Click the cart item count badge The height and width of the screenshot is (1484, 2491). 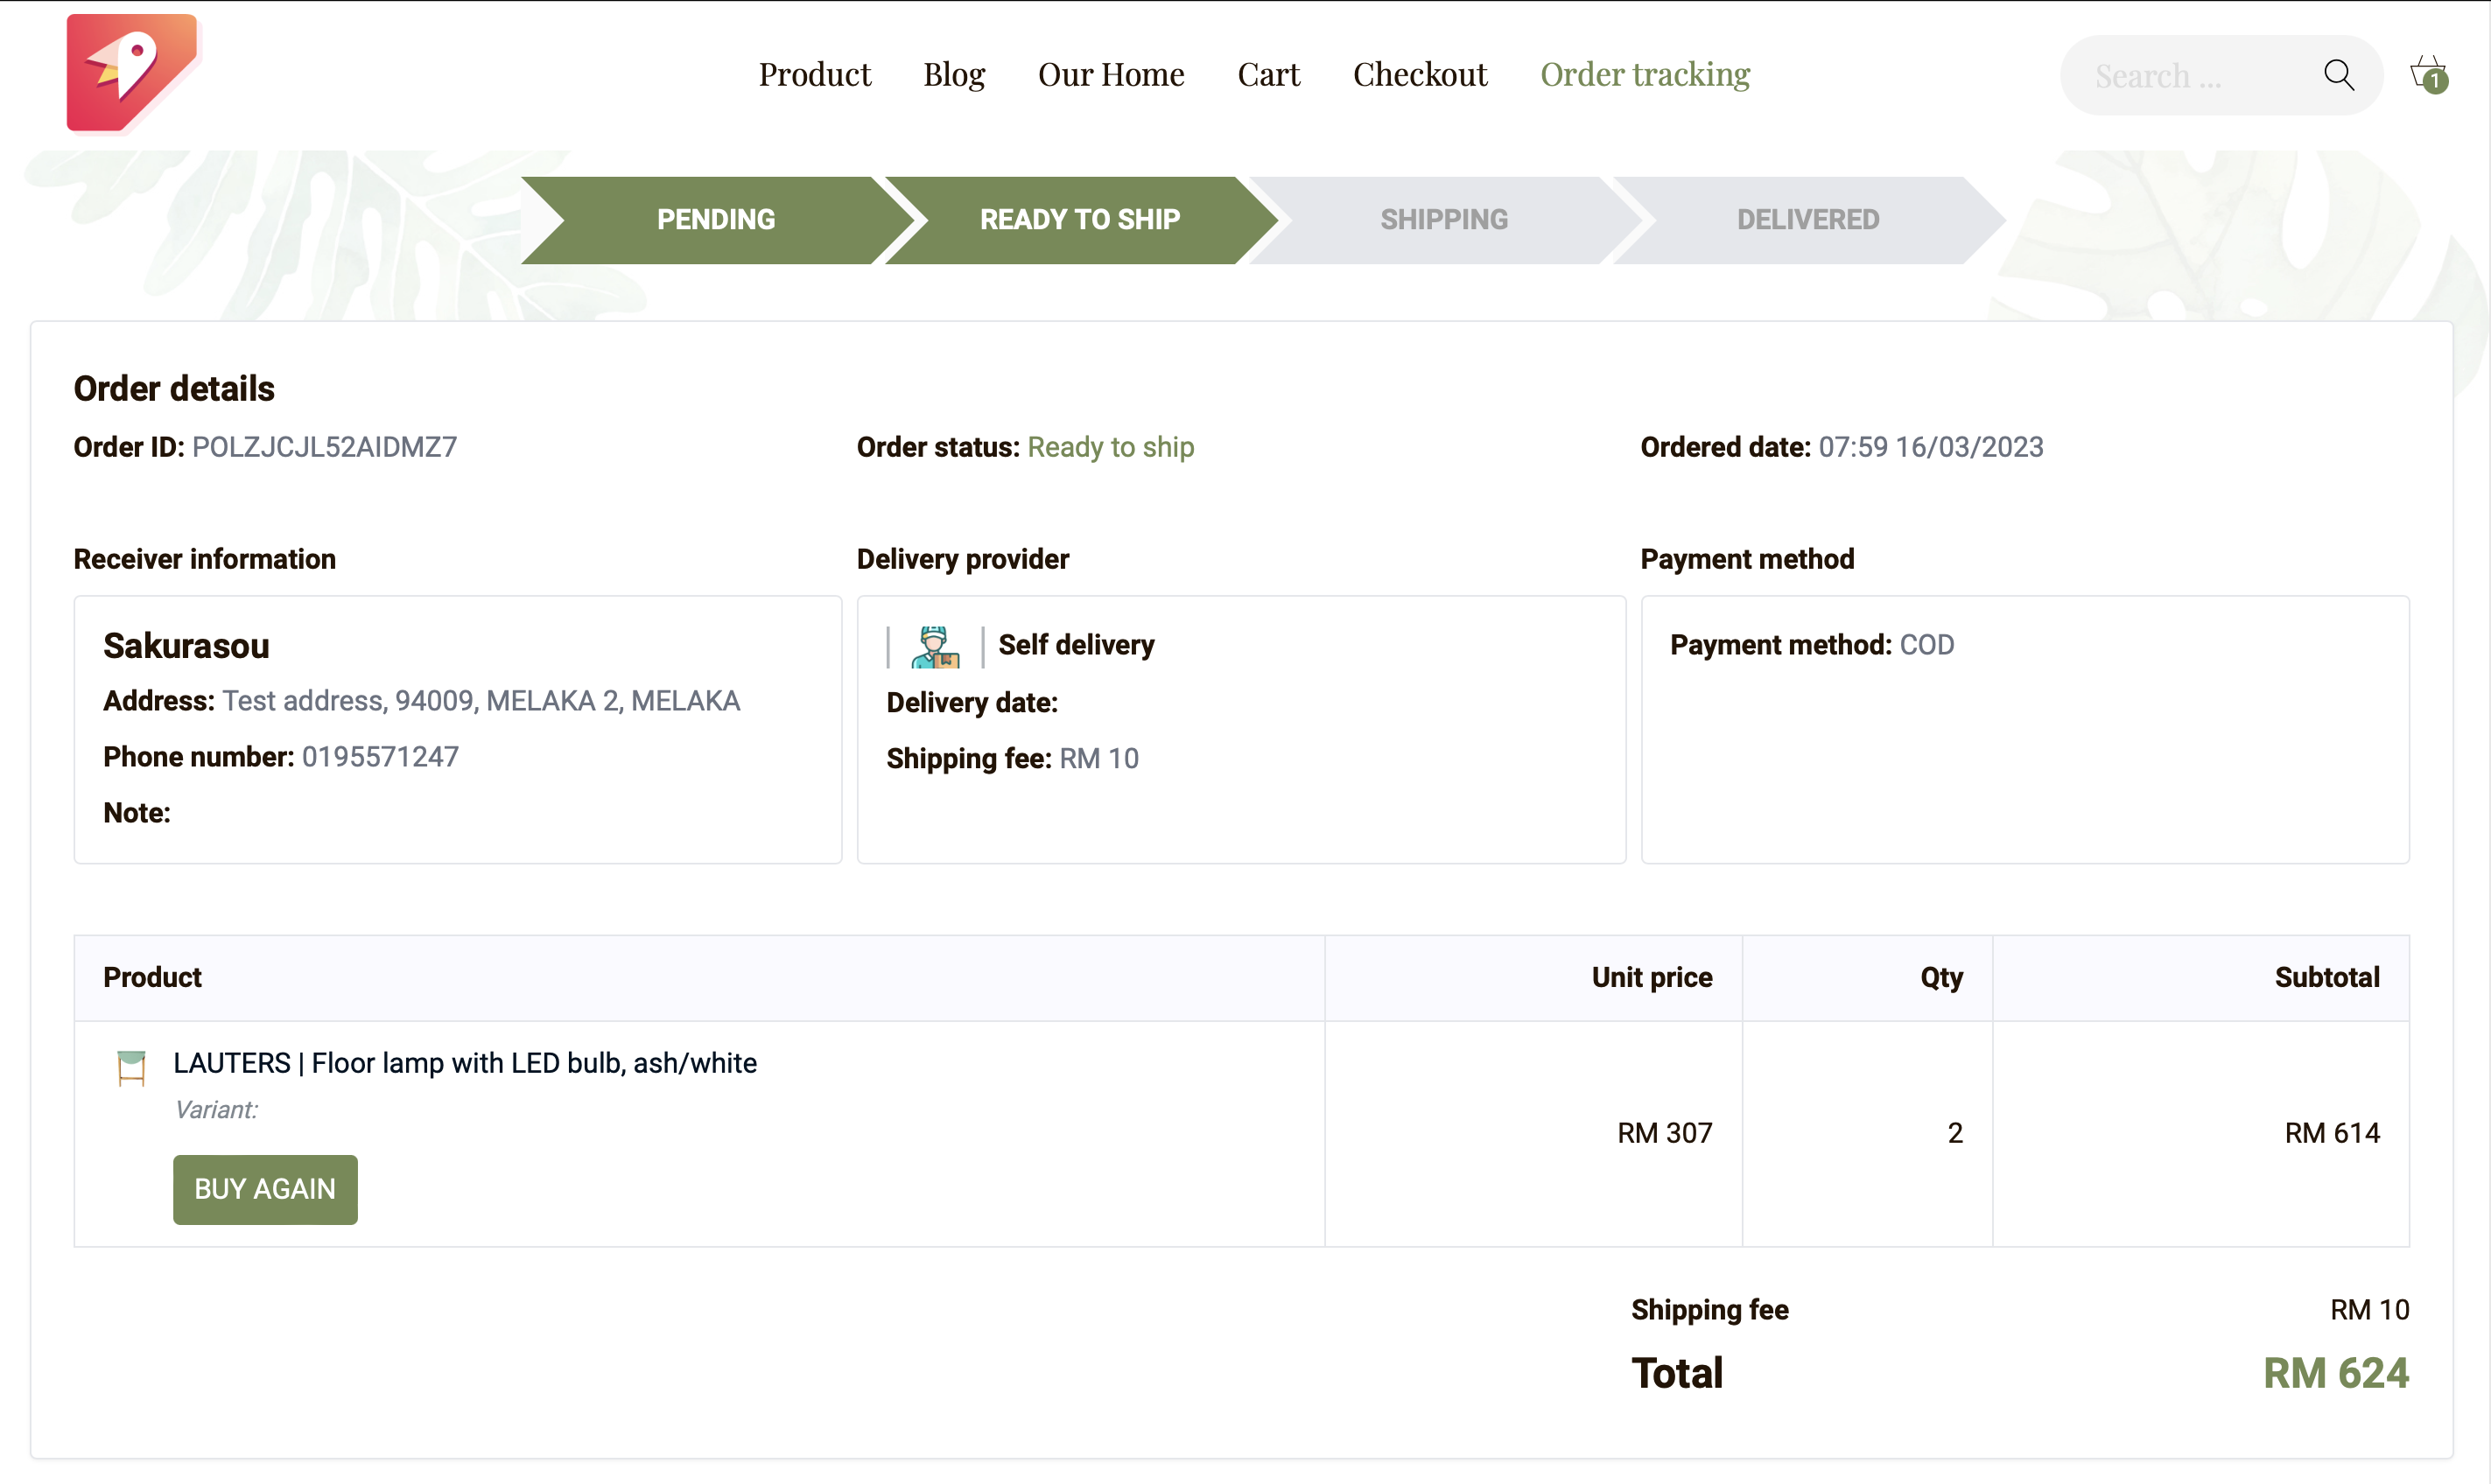[2436, 82]
